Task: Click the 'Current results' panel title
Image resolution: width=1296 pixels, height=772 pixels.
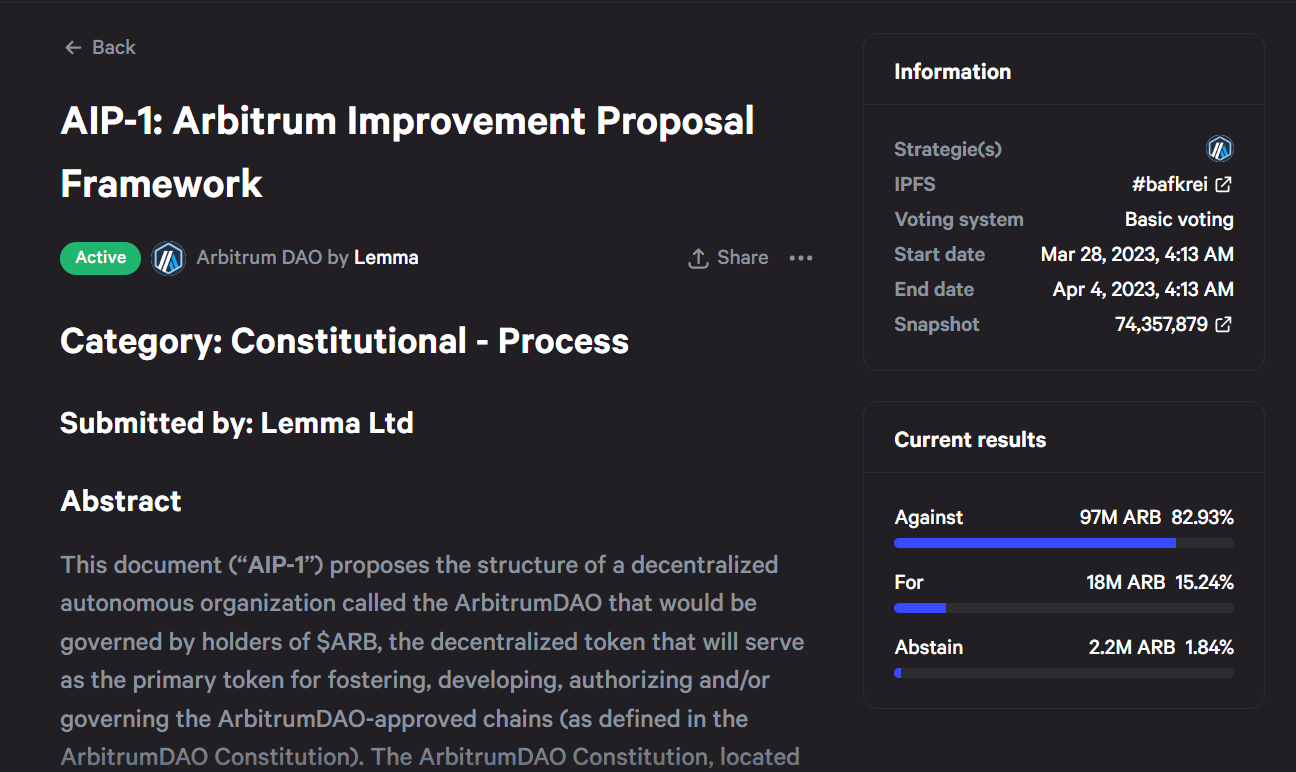Action: (970, 439)
